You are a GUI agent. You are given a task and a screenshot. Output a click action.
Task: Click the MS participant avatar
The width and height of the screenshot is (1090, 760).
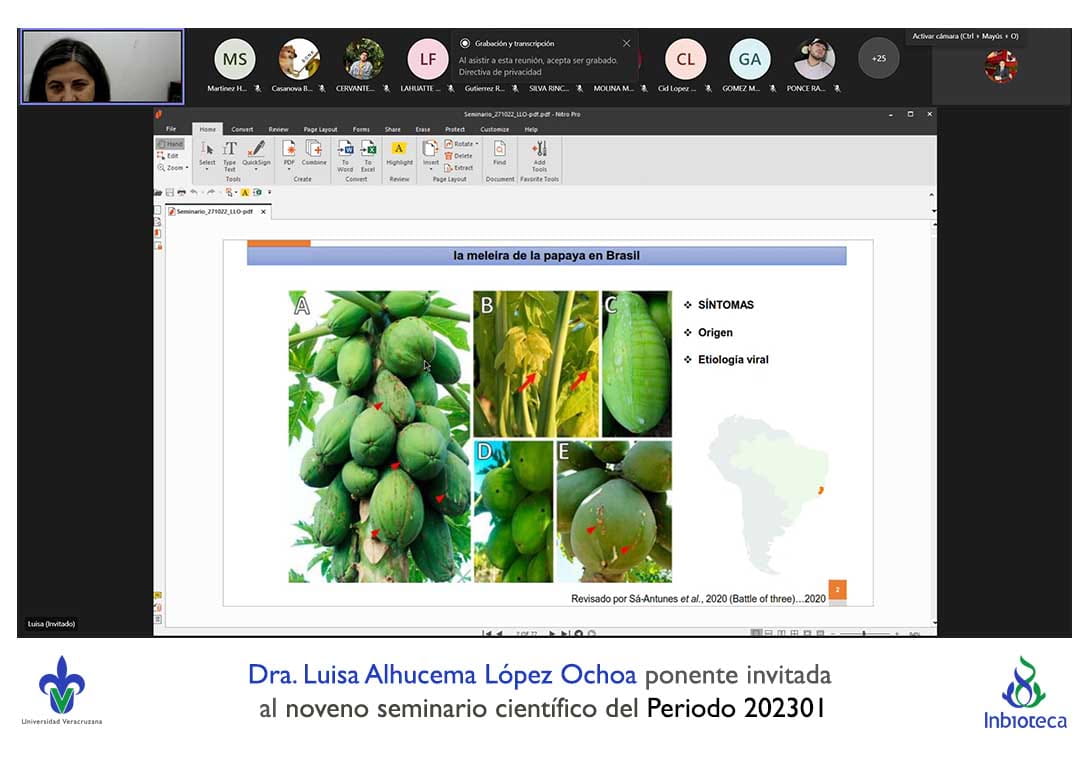[x=235, y=59]
